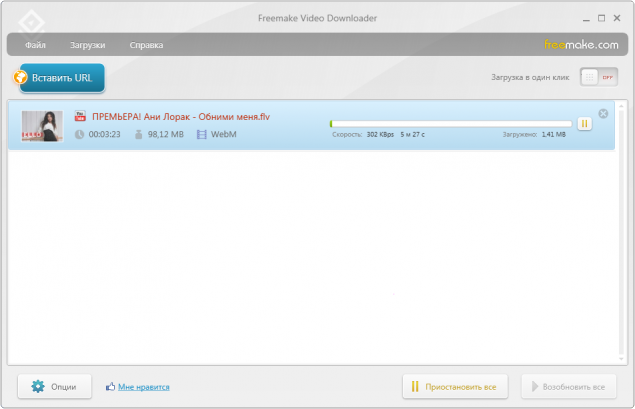This screenshot has width=635, height=409.
Task: Open the Справка menu
Action: pos(146,45)
